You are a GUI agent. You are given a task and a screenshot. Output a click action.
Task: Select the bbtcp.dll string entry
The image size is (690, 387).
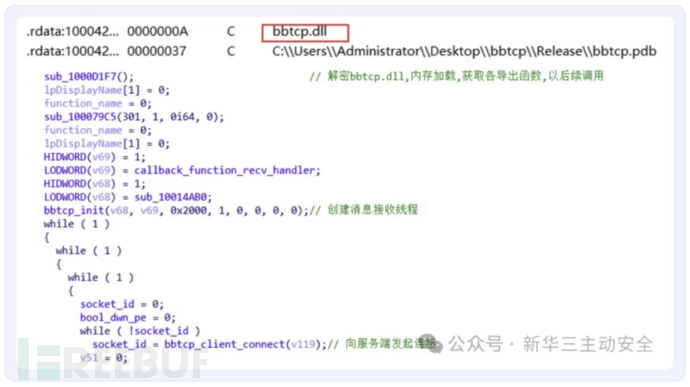[x=300, y=32]
